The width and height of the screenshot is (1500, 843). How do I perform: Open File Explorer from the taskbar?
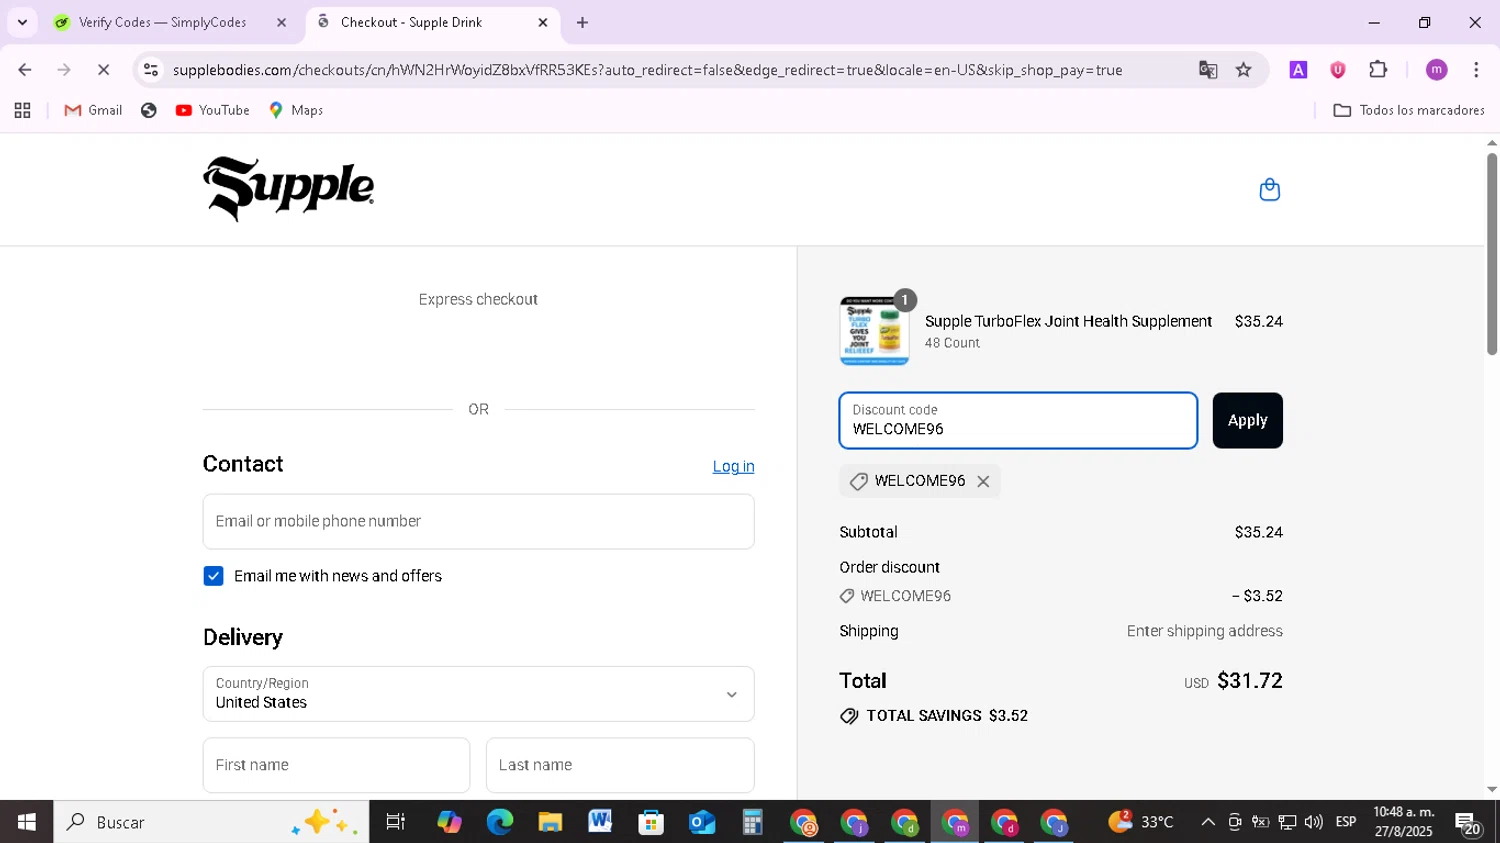pos(550,822)
